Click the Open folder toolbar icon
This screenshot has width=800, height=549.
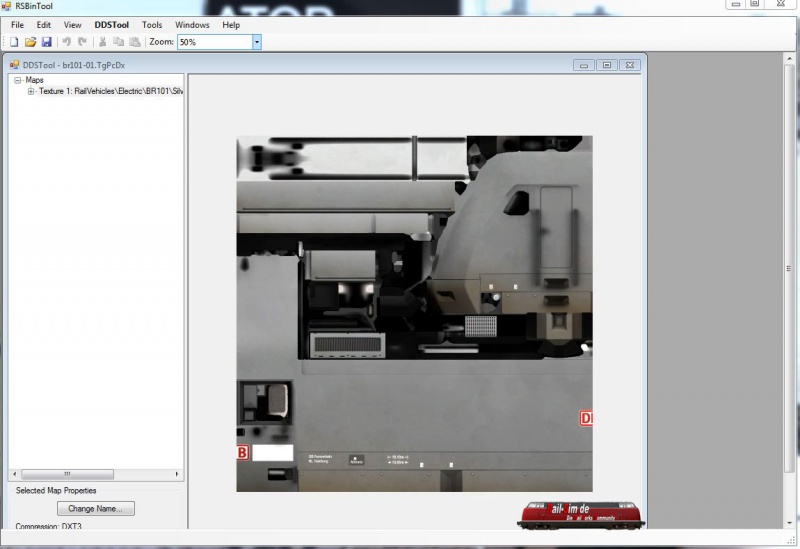pyautogui.click(x=30, y=42)
